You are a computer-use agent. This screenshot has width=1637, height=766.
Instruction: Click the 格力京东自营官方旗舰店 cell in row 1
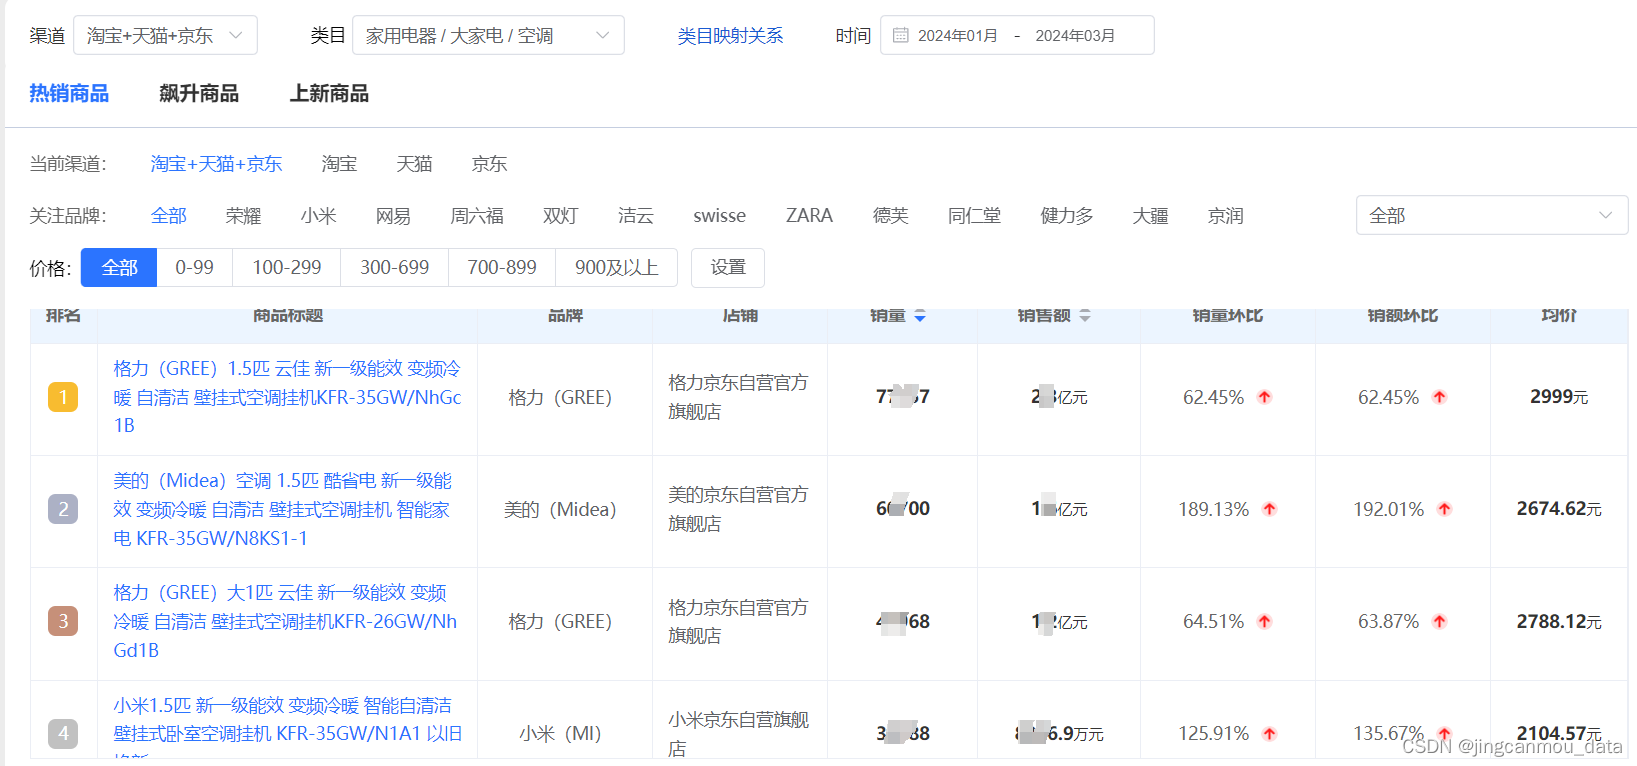click(739, 397)
